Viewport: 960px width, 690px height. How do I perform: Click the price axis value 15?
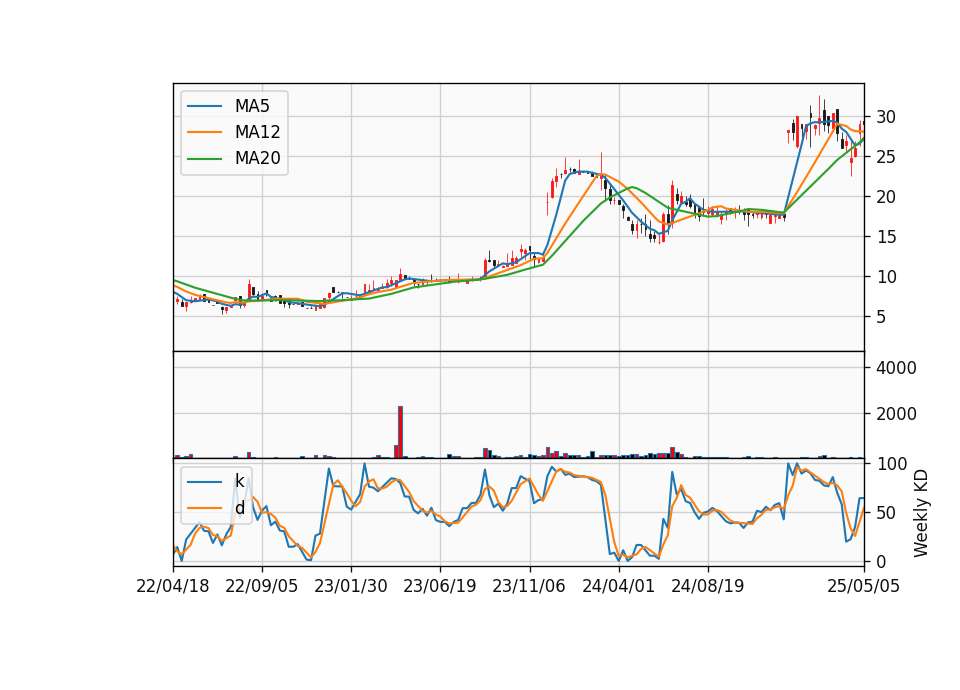pyautogui.click(x=886, y=237)
